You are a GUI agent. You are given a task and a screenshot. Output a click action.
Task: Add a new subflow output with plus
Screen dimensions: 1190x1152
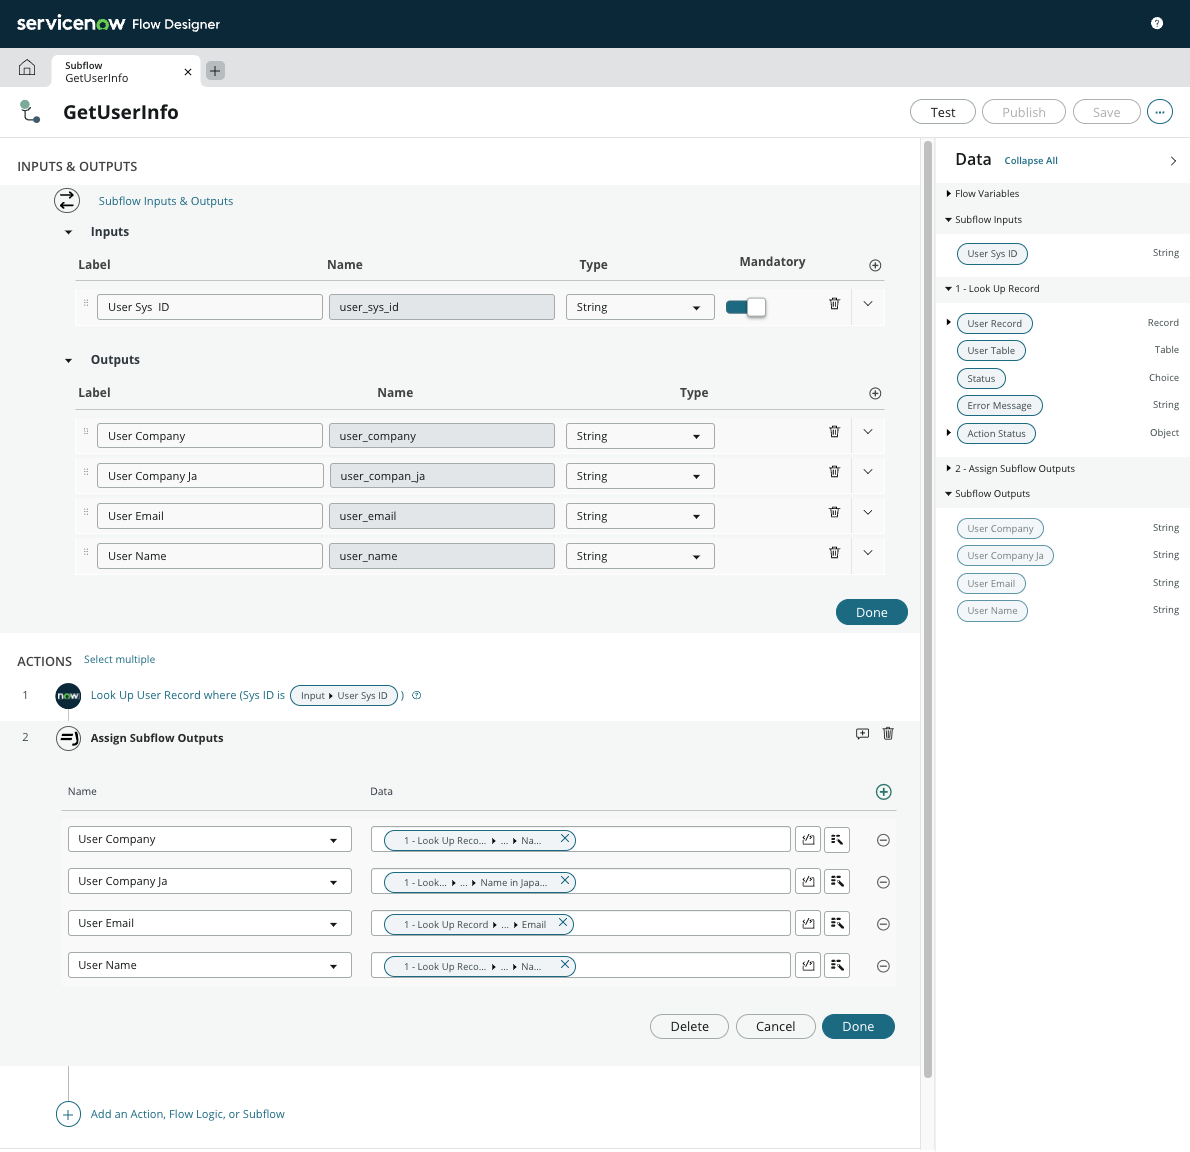pyautogui.click(x=874, y=393)
